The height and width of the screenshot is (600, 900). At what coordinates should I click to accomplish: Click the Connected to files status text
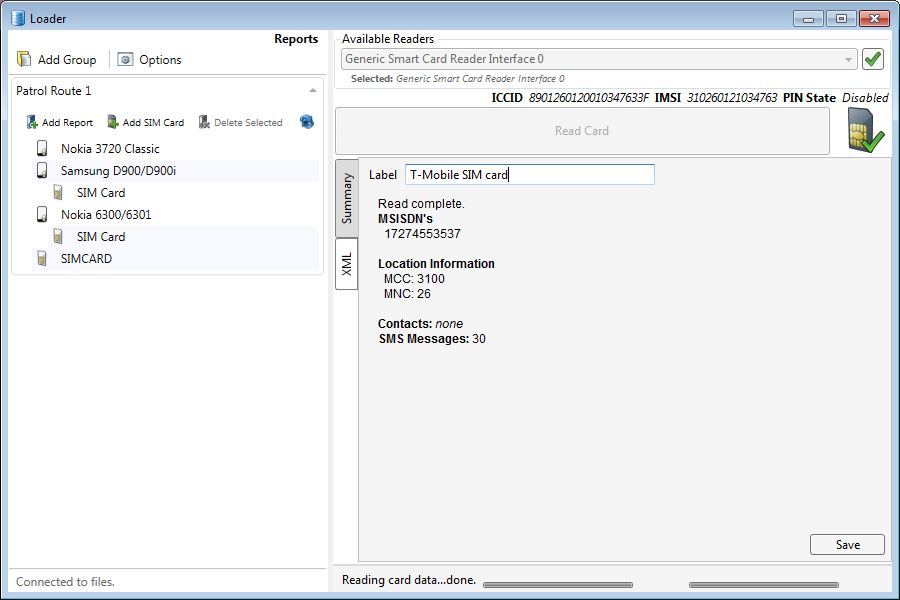coord(65,582)
